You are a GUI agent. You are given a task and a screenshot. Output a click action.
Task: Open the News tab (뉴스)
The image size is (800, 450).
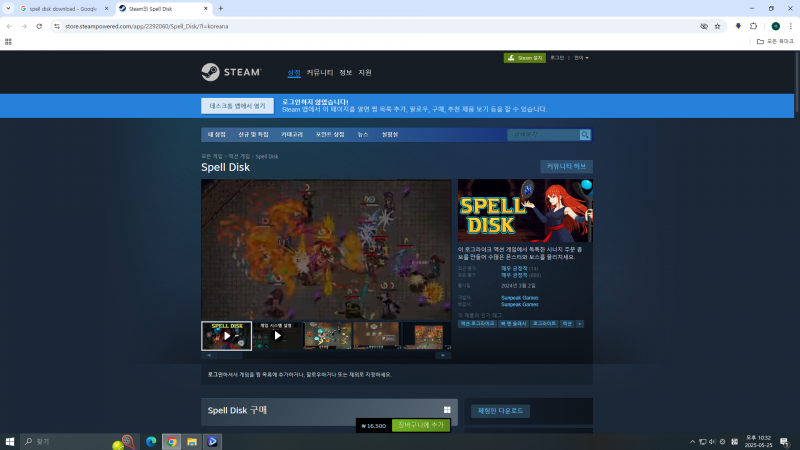[x=363, y=135]
